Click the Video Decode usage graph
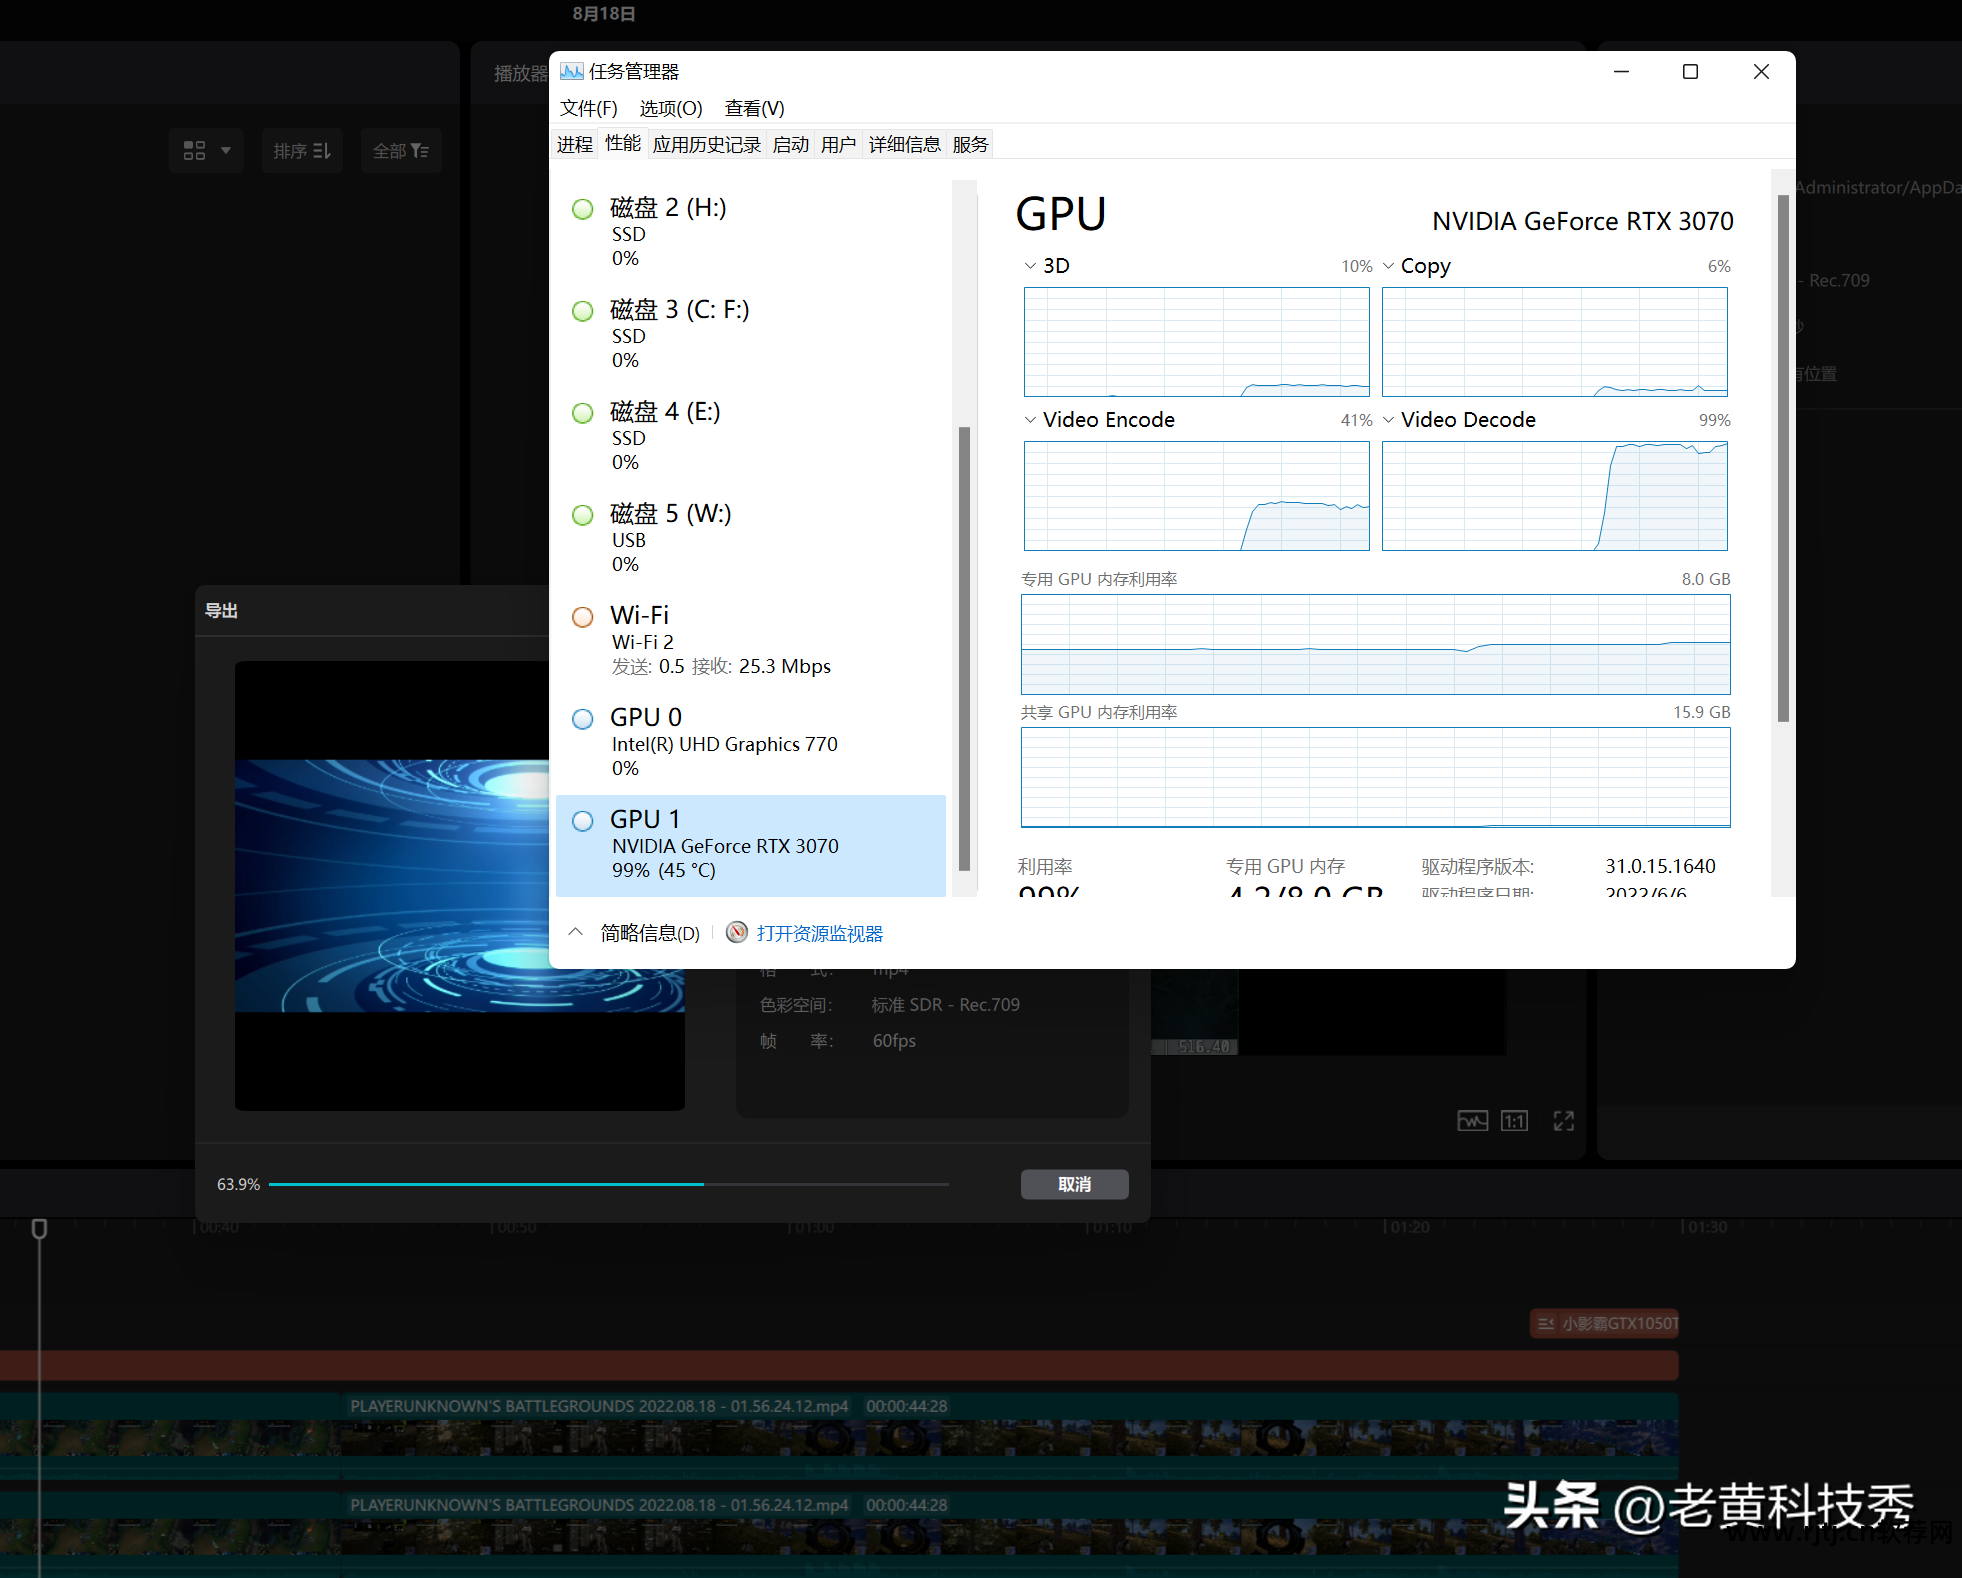This screenshot has width=1962, height=1578. click(1555, 496)
